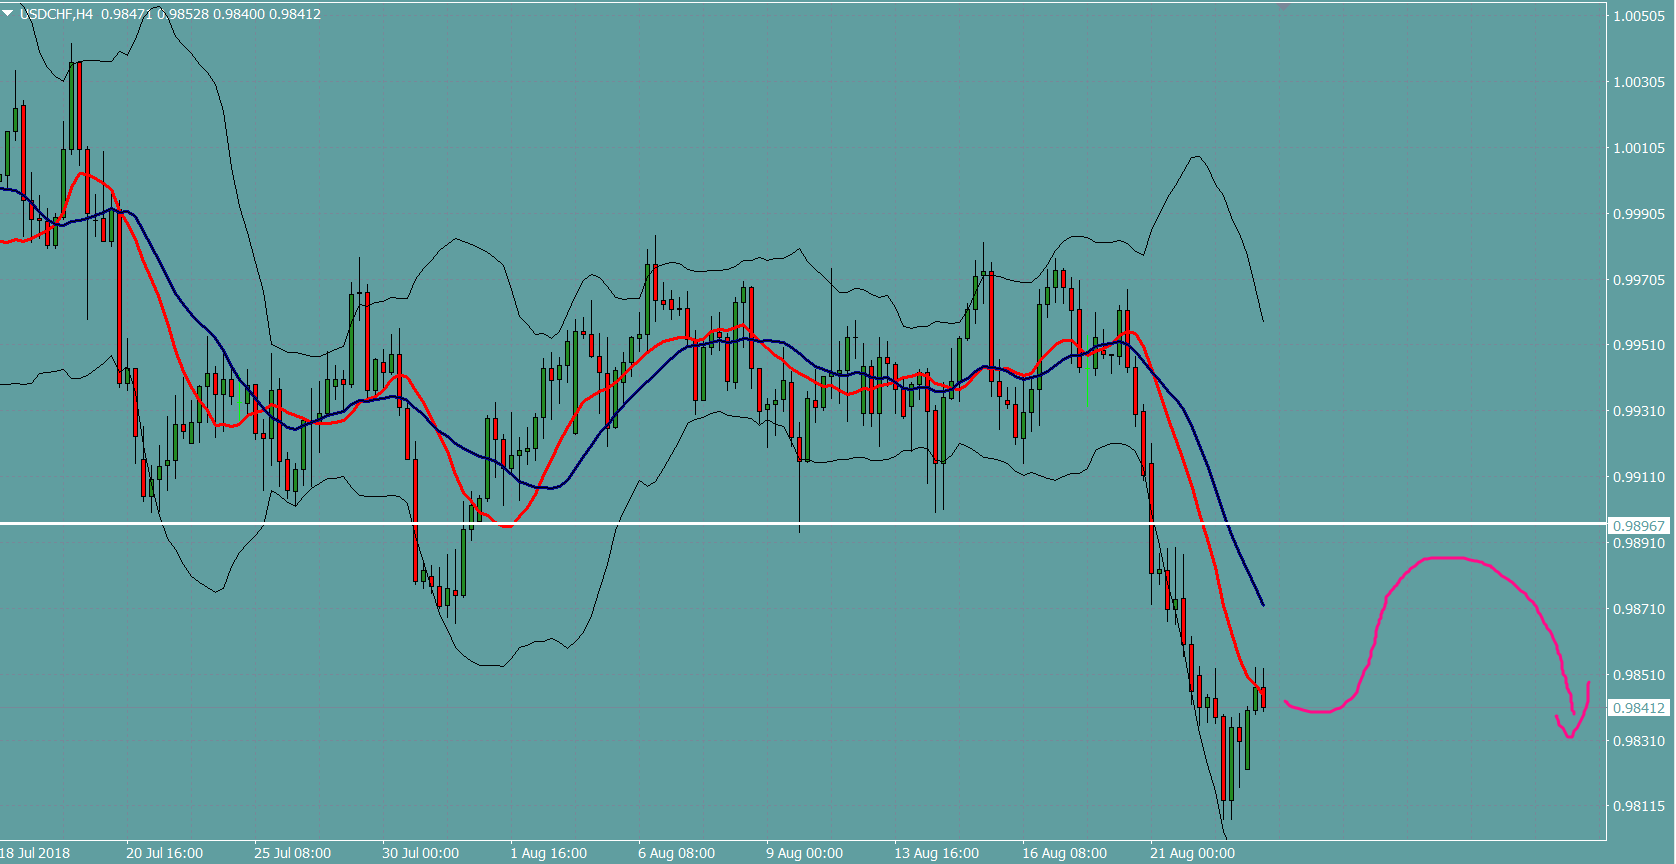Click the USDCHF,H4 chart title text

tap(56, 14)
